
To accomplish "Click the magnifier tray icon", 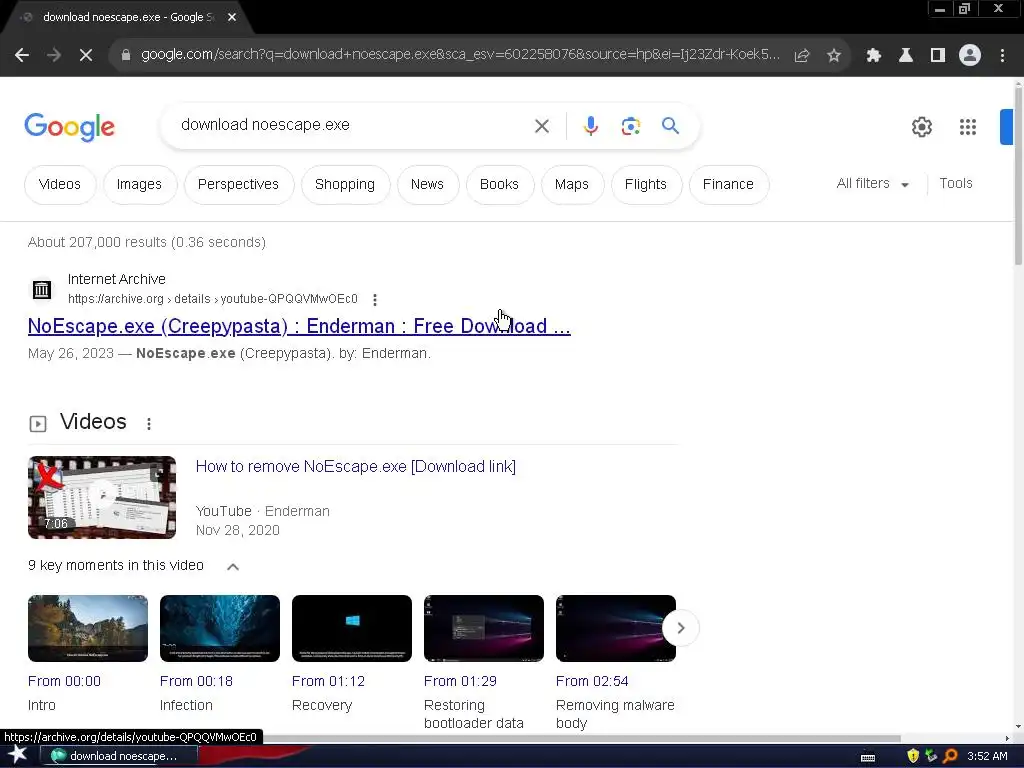I will click(950, 756).
